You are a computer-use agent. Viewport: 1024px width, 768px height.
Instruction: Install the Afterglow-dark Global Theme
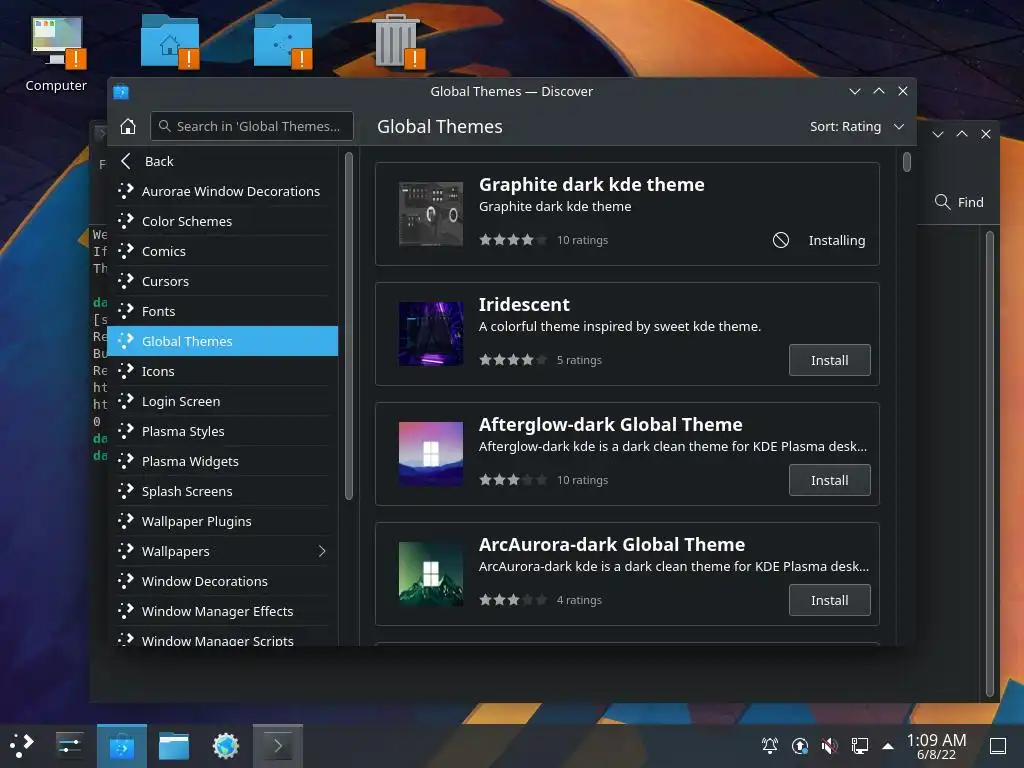pyautogui.click(x=829, y=480)
